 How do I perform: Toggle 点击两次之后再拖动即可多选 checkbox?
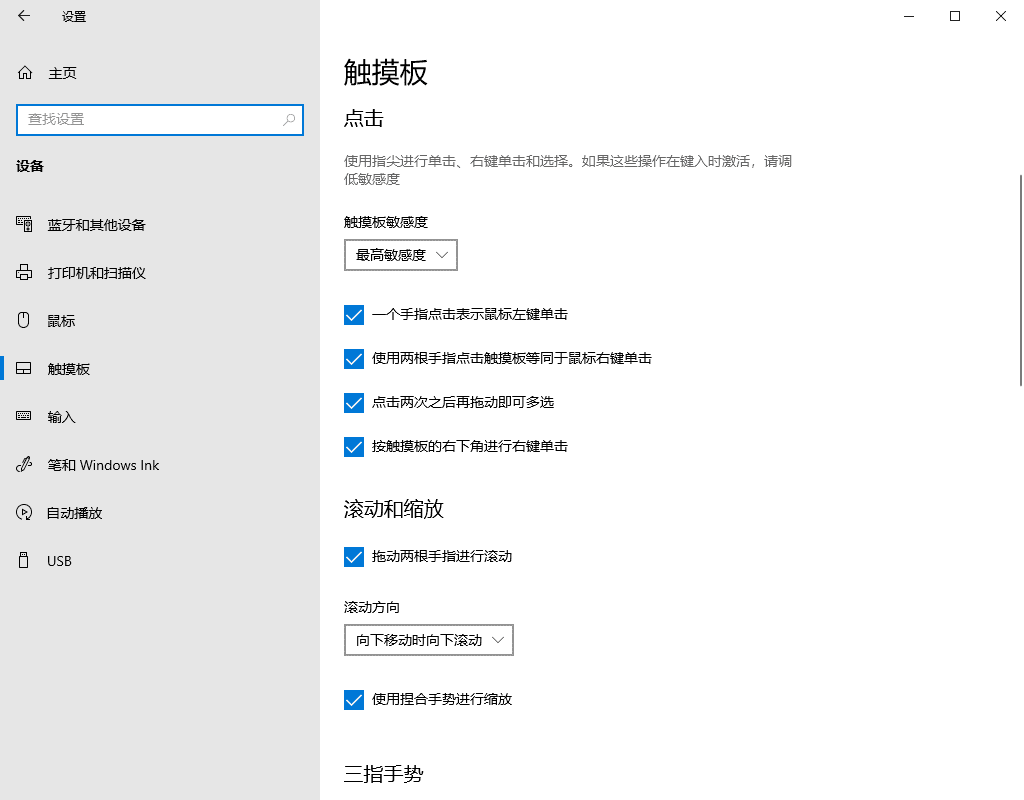coord(354,402)
